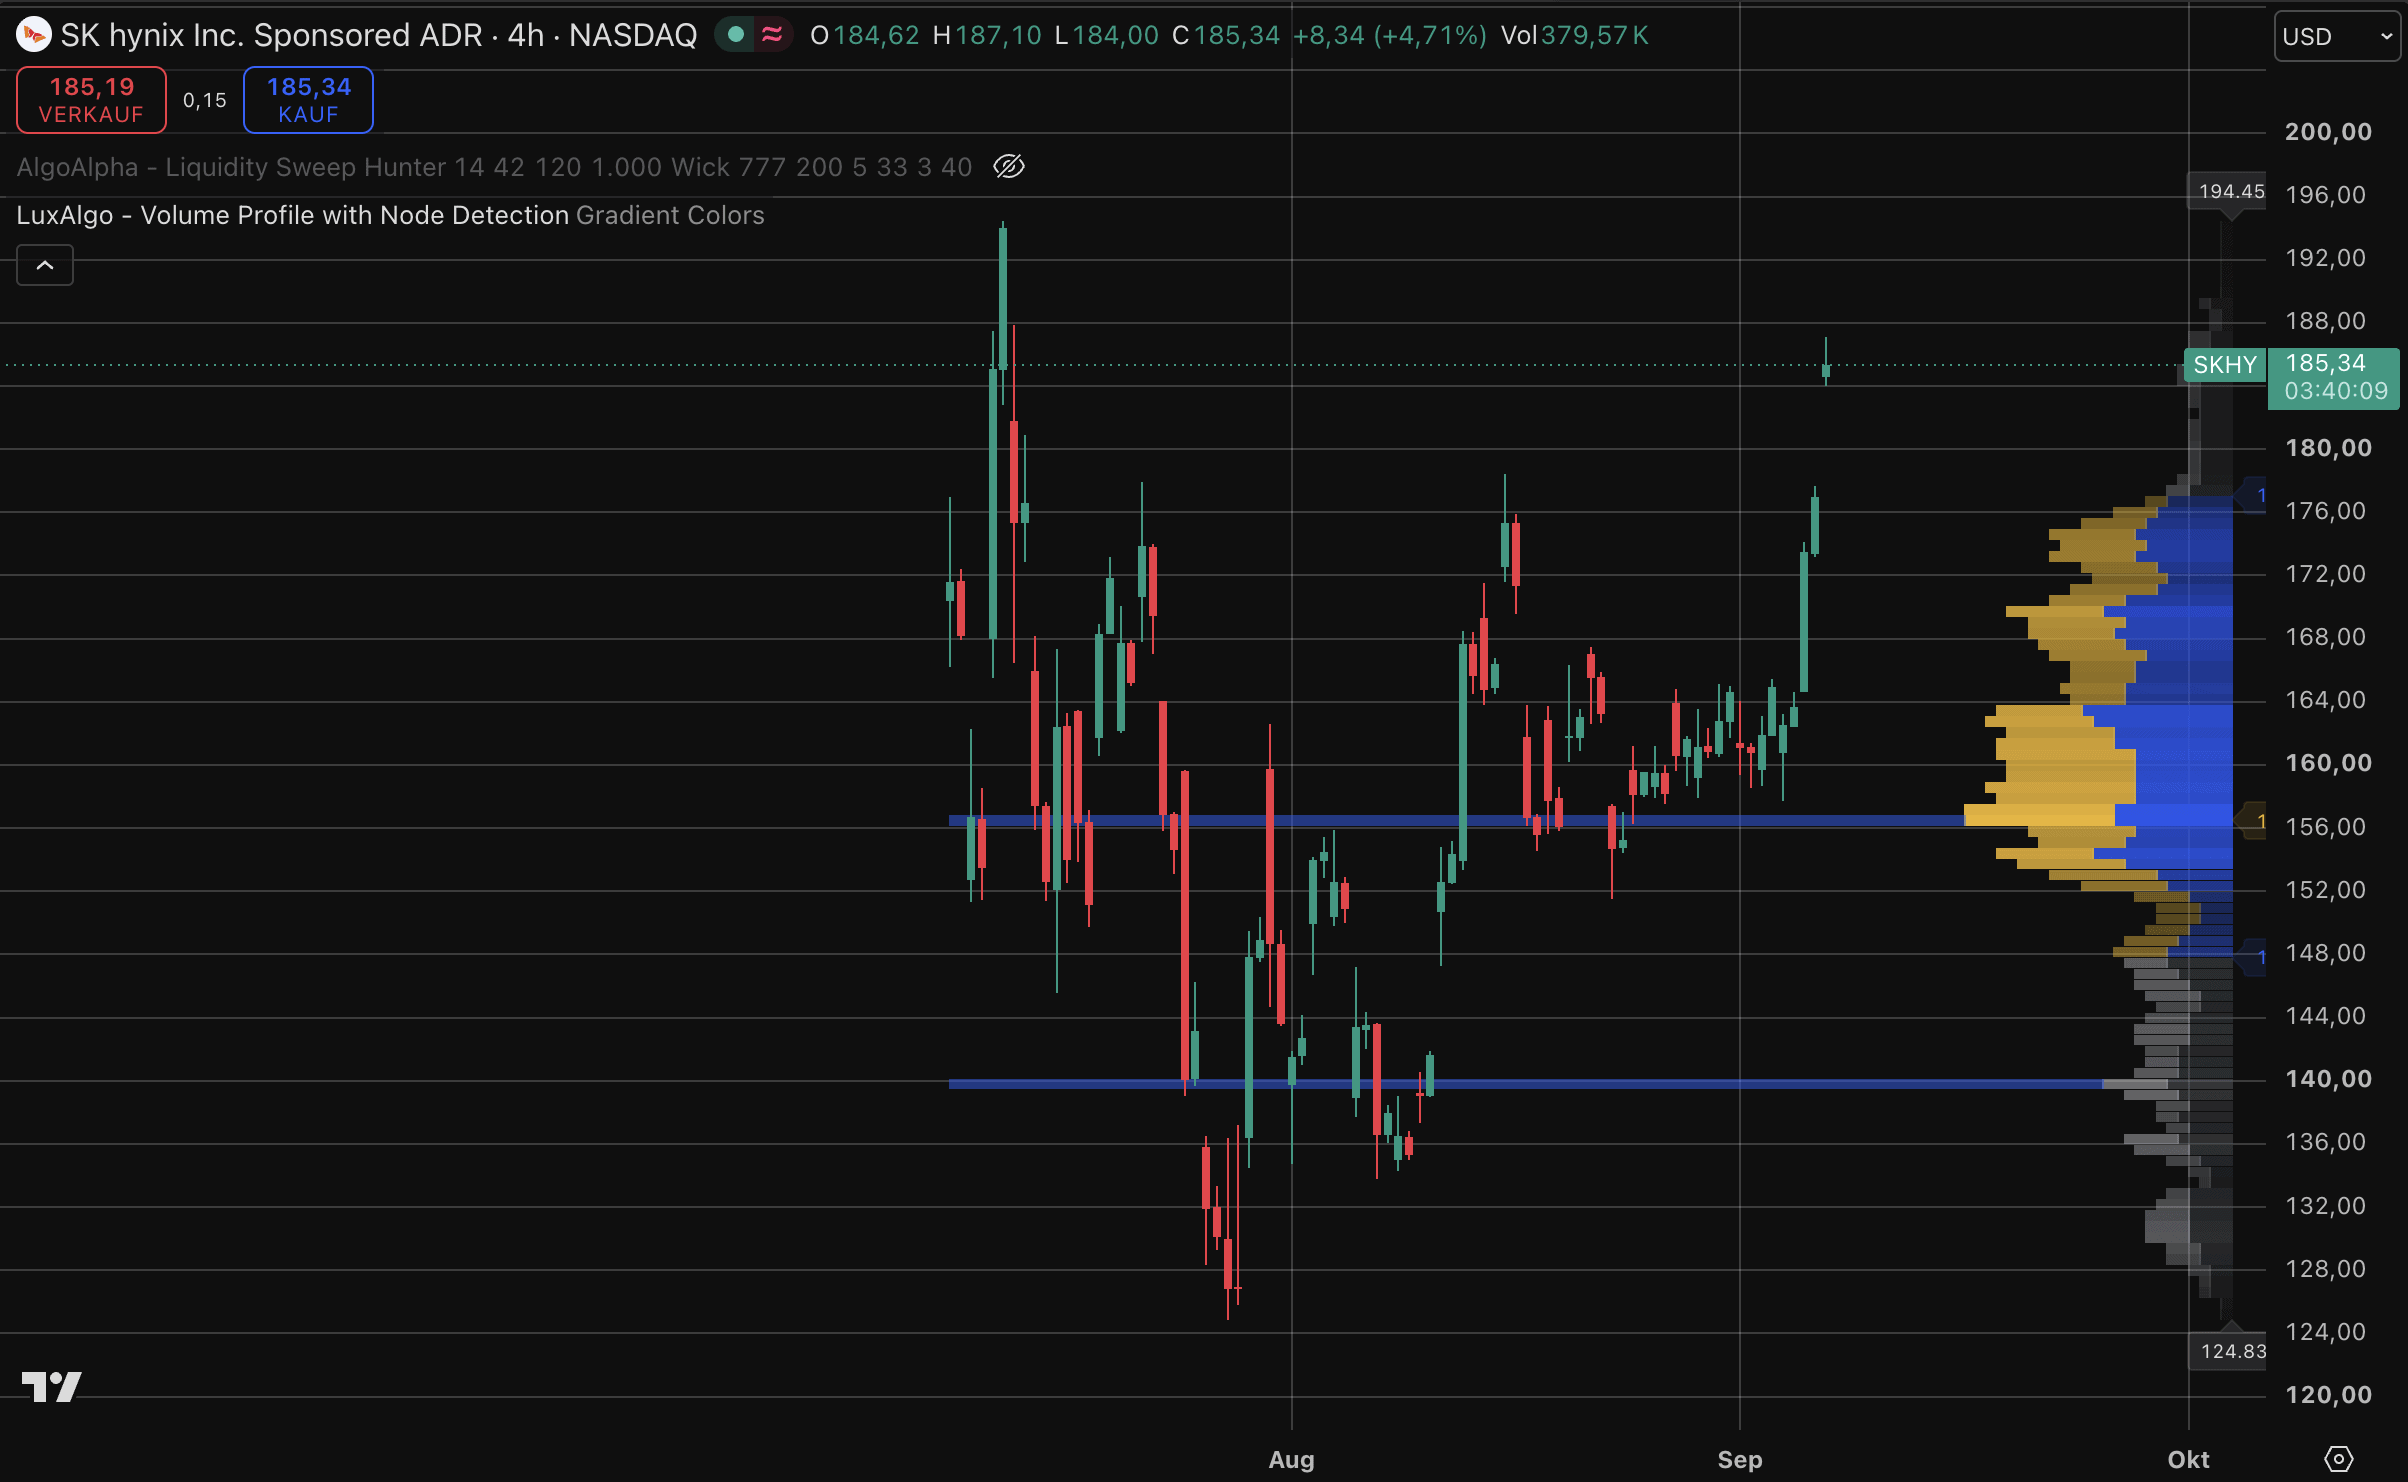Click 148,00 on the price axis
2408x1482 pixels.
point(2326,953)
